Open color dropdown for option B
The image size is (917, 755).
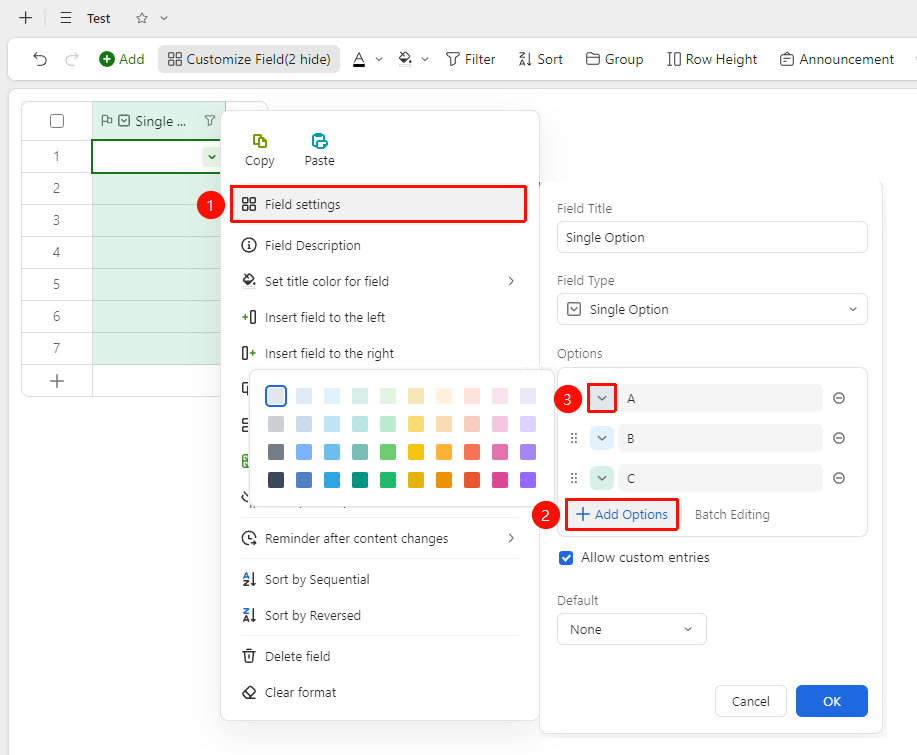[602, 438]
